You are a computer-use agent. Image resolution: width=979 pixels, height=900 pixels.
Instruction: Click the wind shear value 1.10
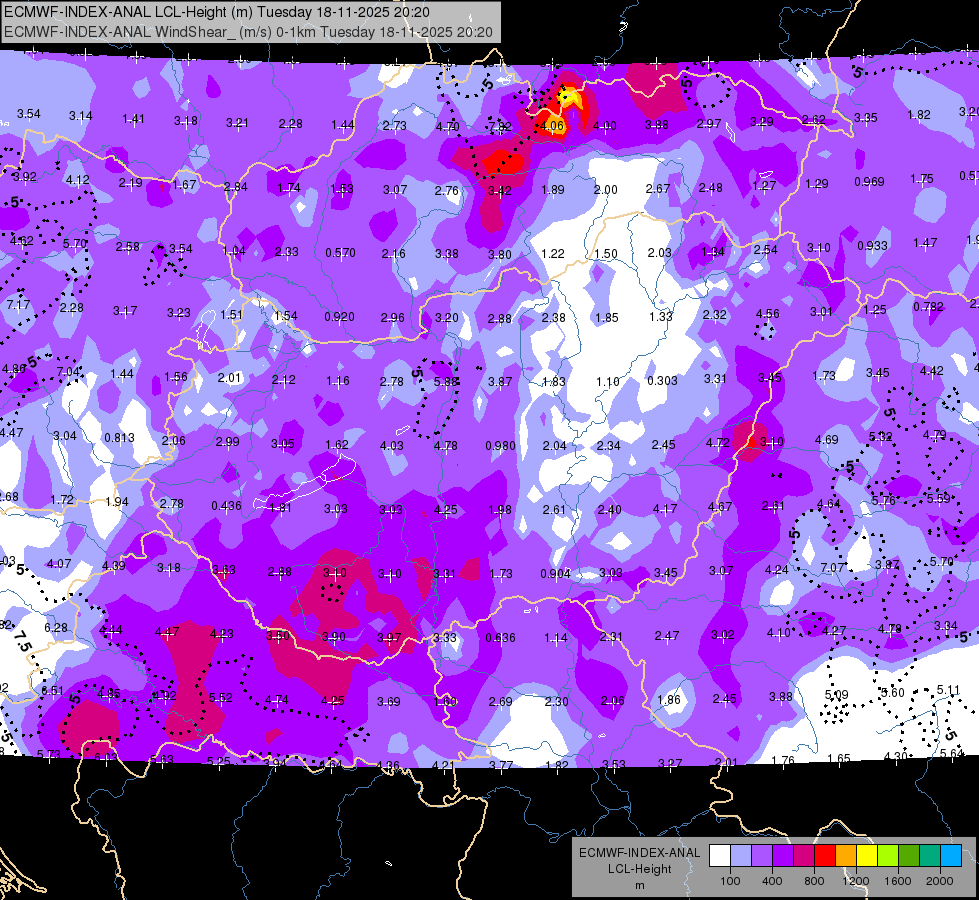(x=608, y=382)
